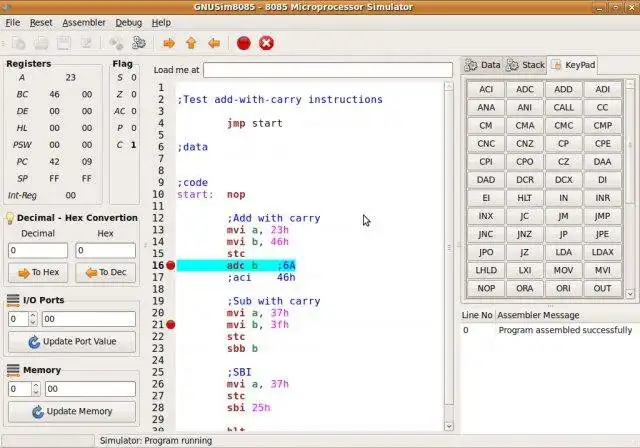640x448 pixels.
Task: Click the Line No column header
Action: click(477, 315)
